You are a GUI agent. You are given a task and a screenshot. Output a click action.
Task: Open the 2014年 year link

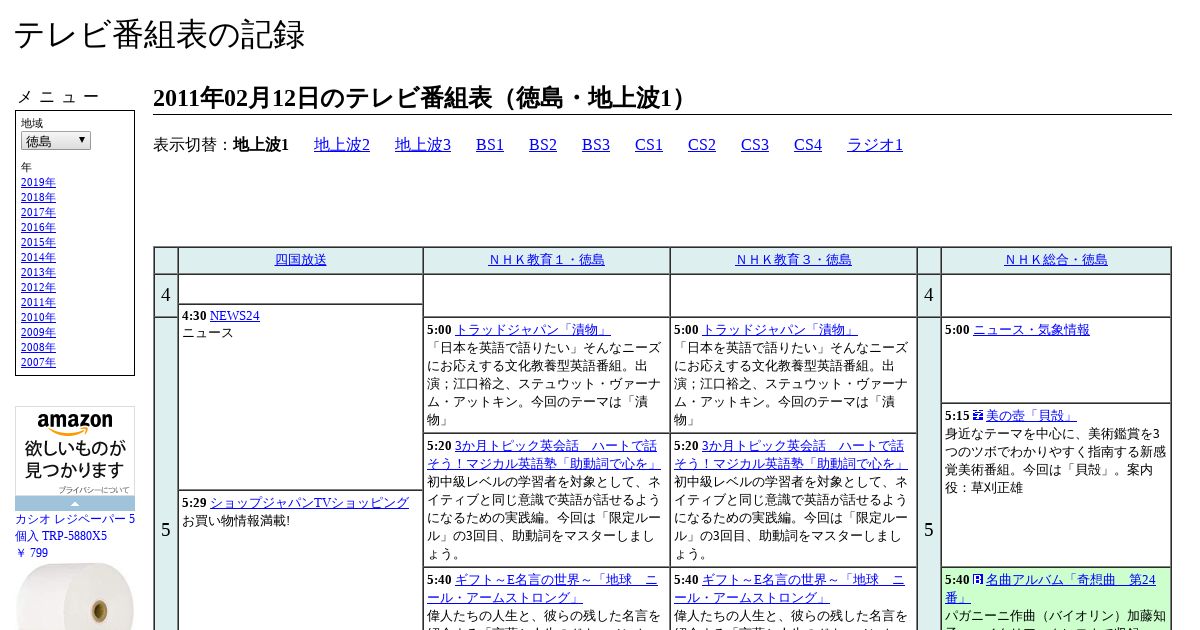[x=38, y=257]
